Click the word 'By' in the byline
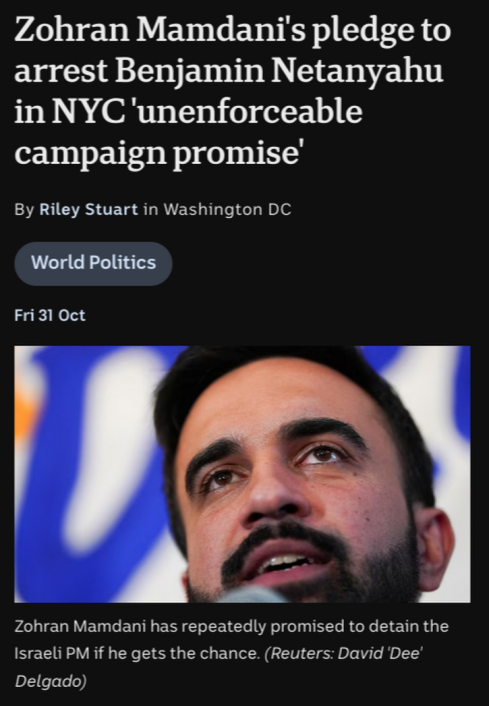Screen dimensions: 489x706 [24, 210]
